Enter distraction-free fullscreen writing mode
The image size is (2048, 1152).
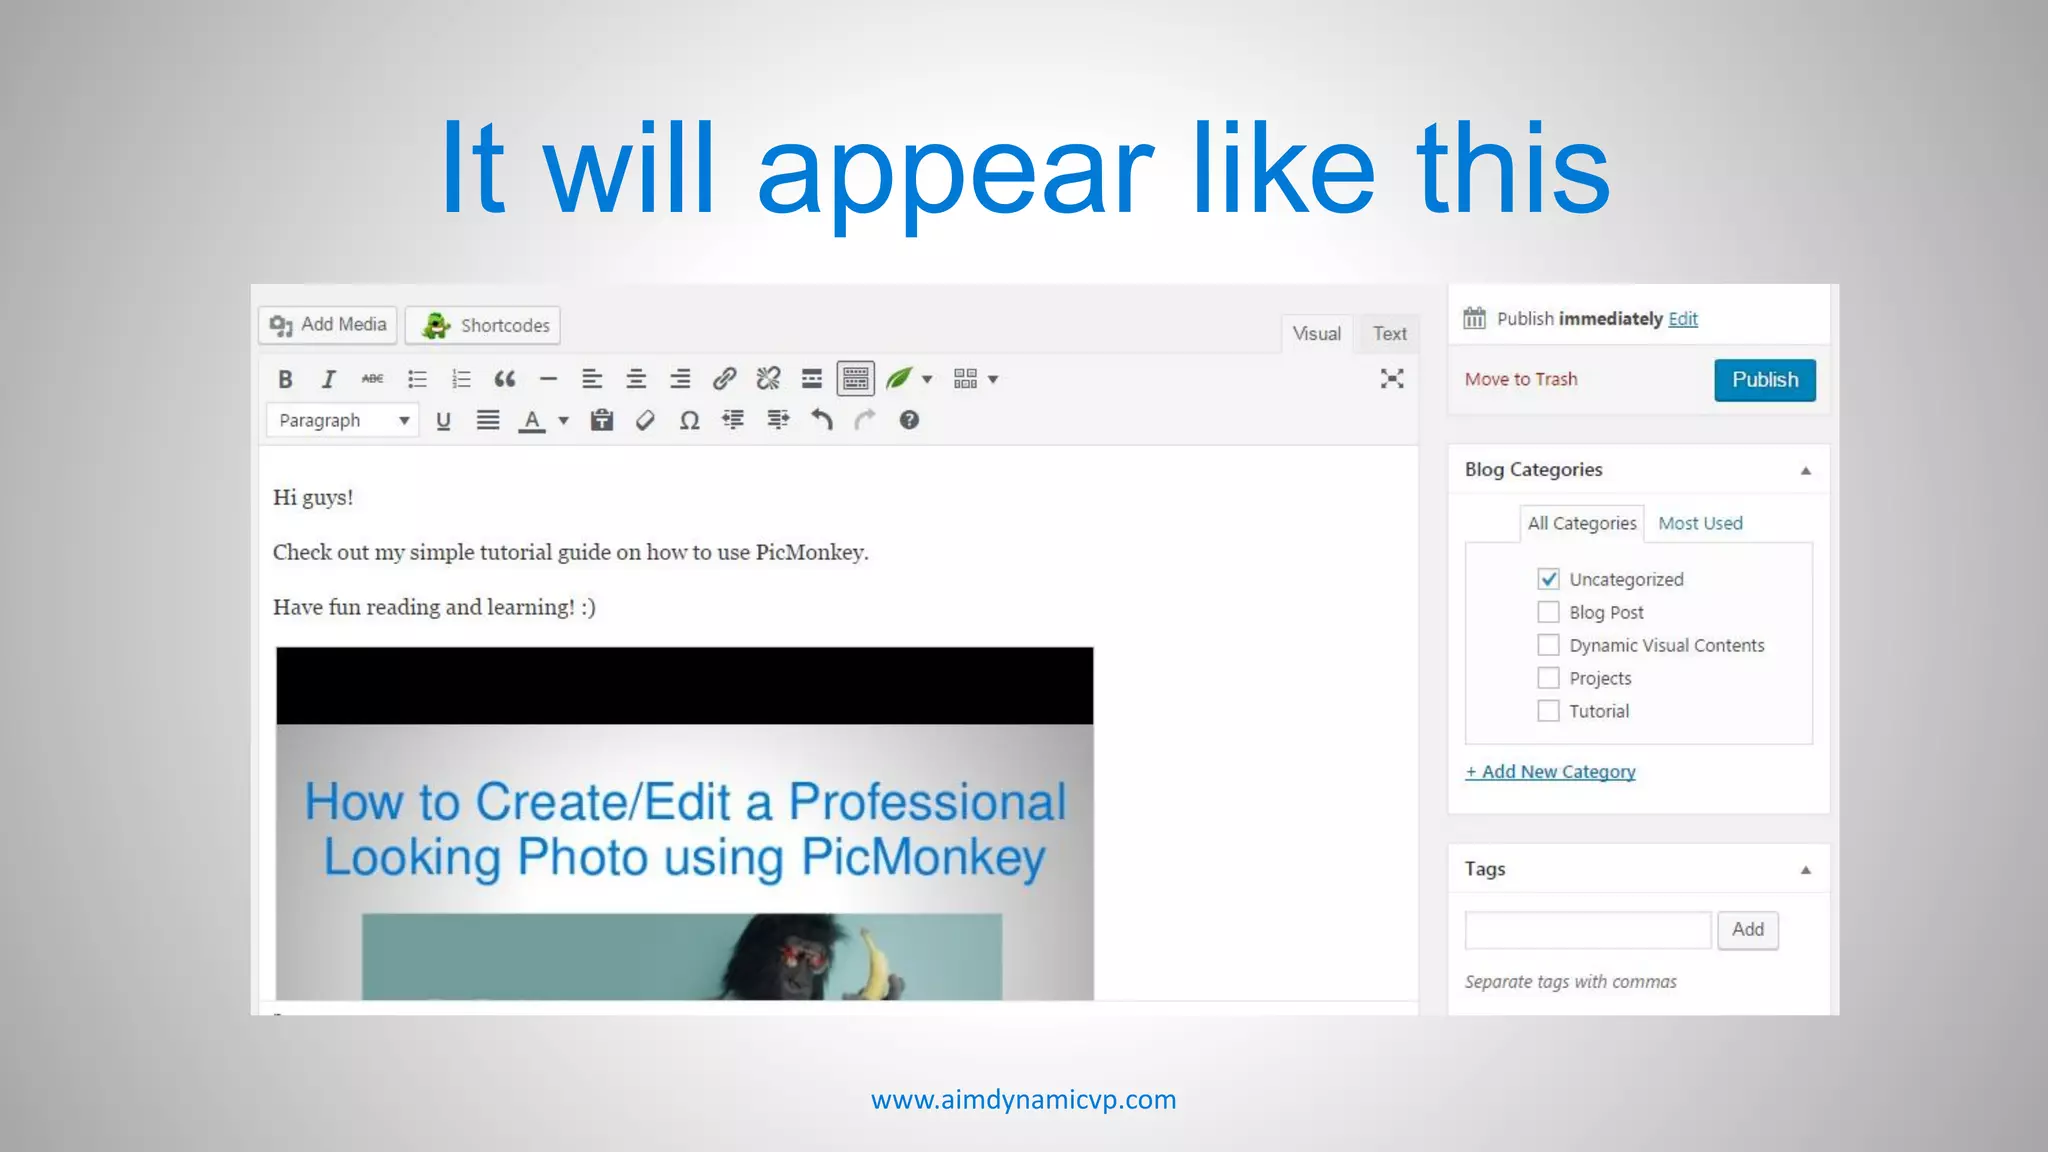tap(1392, 379)
